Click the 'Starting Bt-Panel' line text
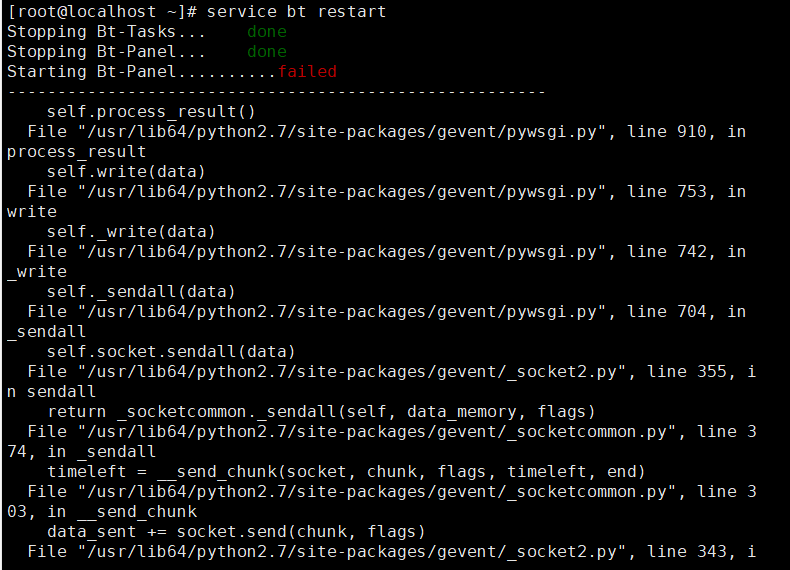This screenshot has height=570, width=790. pyautogui.click(x=91, y=72)
